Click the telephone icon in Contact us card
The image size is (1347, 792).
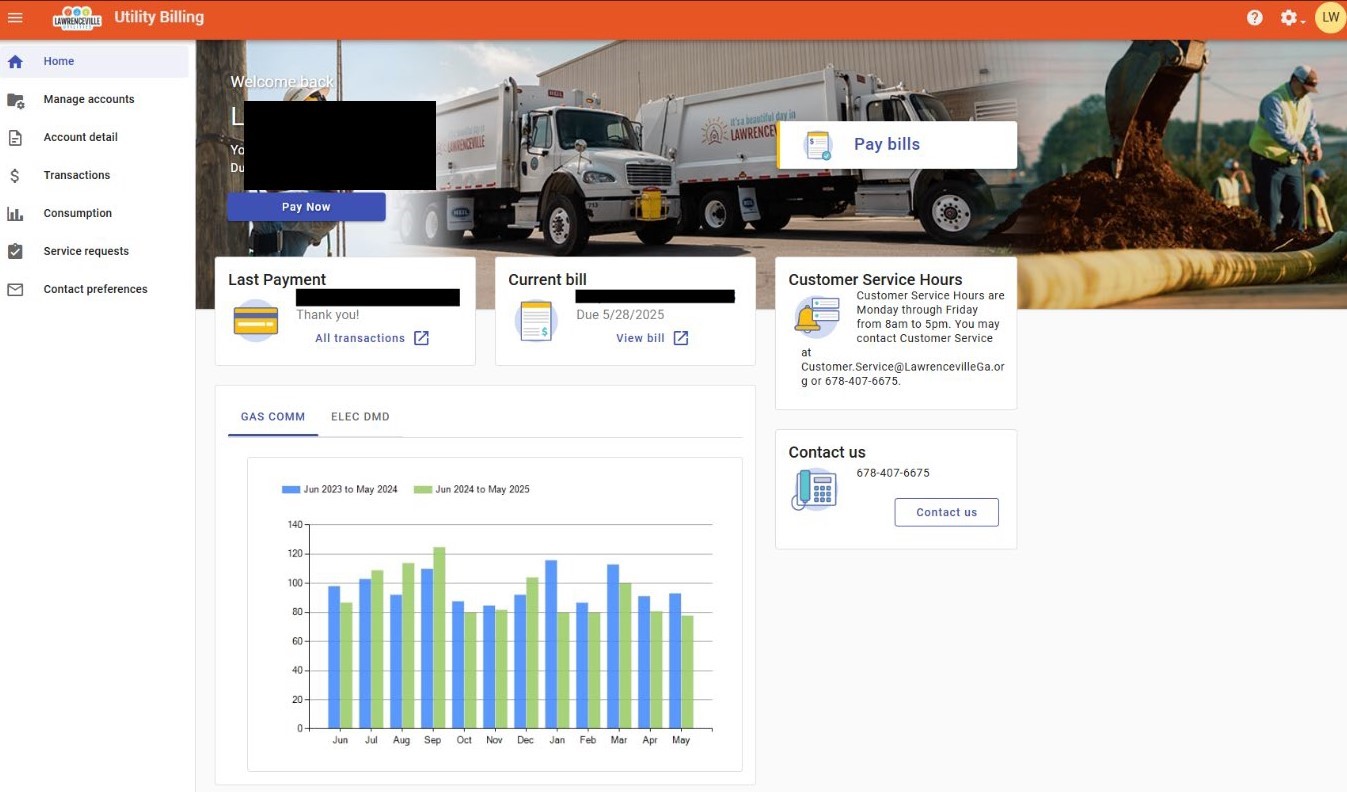coord(813,489)
